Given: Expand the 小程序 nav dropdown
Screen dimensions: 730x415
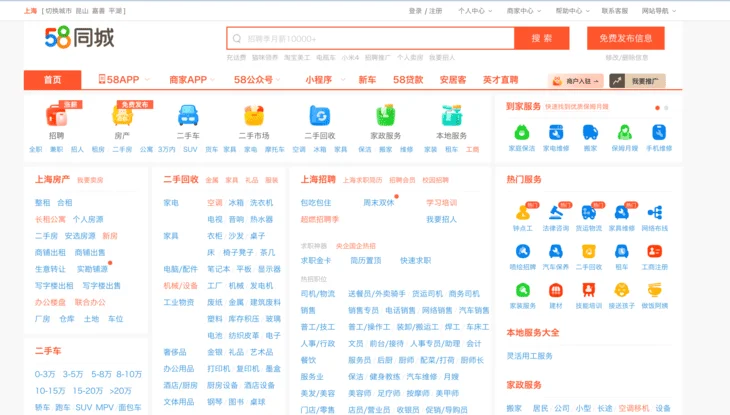Looking at the screenshot, I should point(325,80).
